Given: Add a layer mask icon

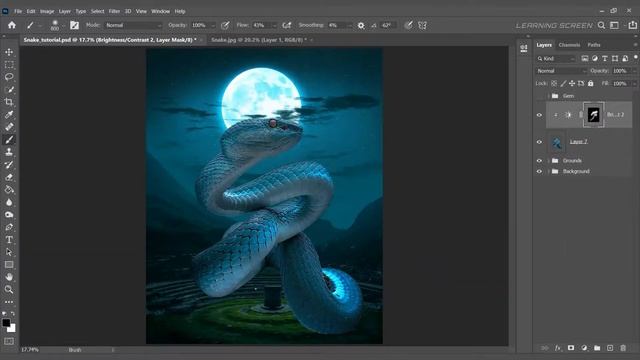Looking at the screenshot, I should [571, 348].
